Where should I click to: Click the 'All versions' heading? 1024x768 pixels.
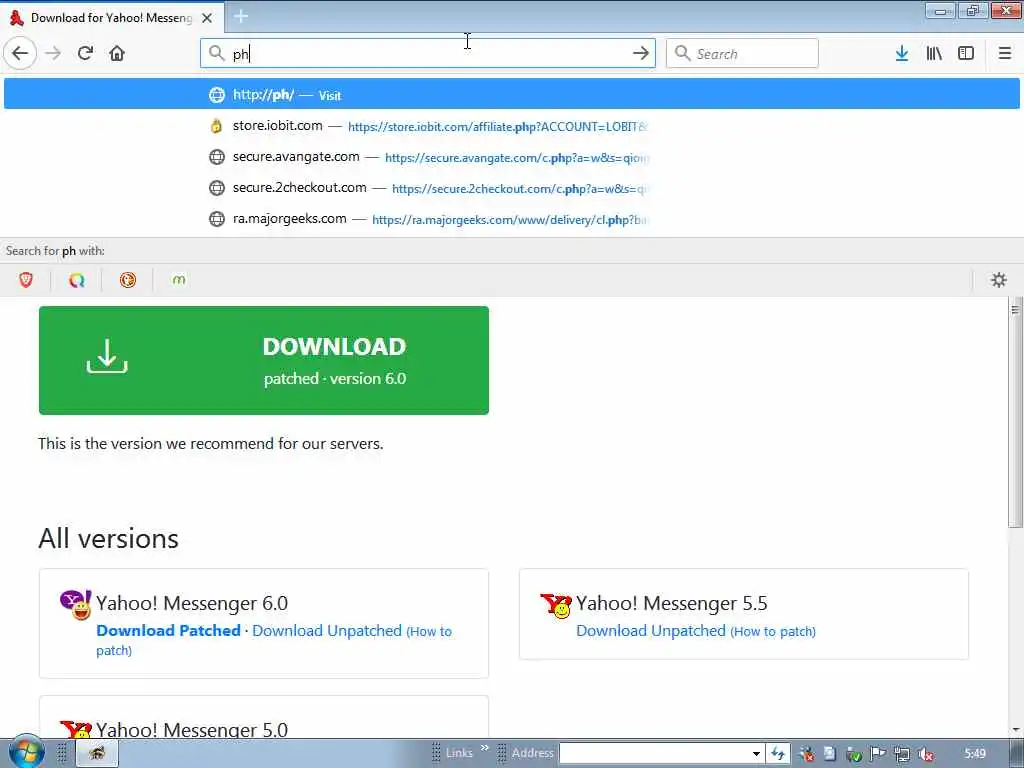coord(108,539)
